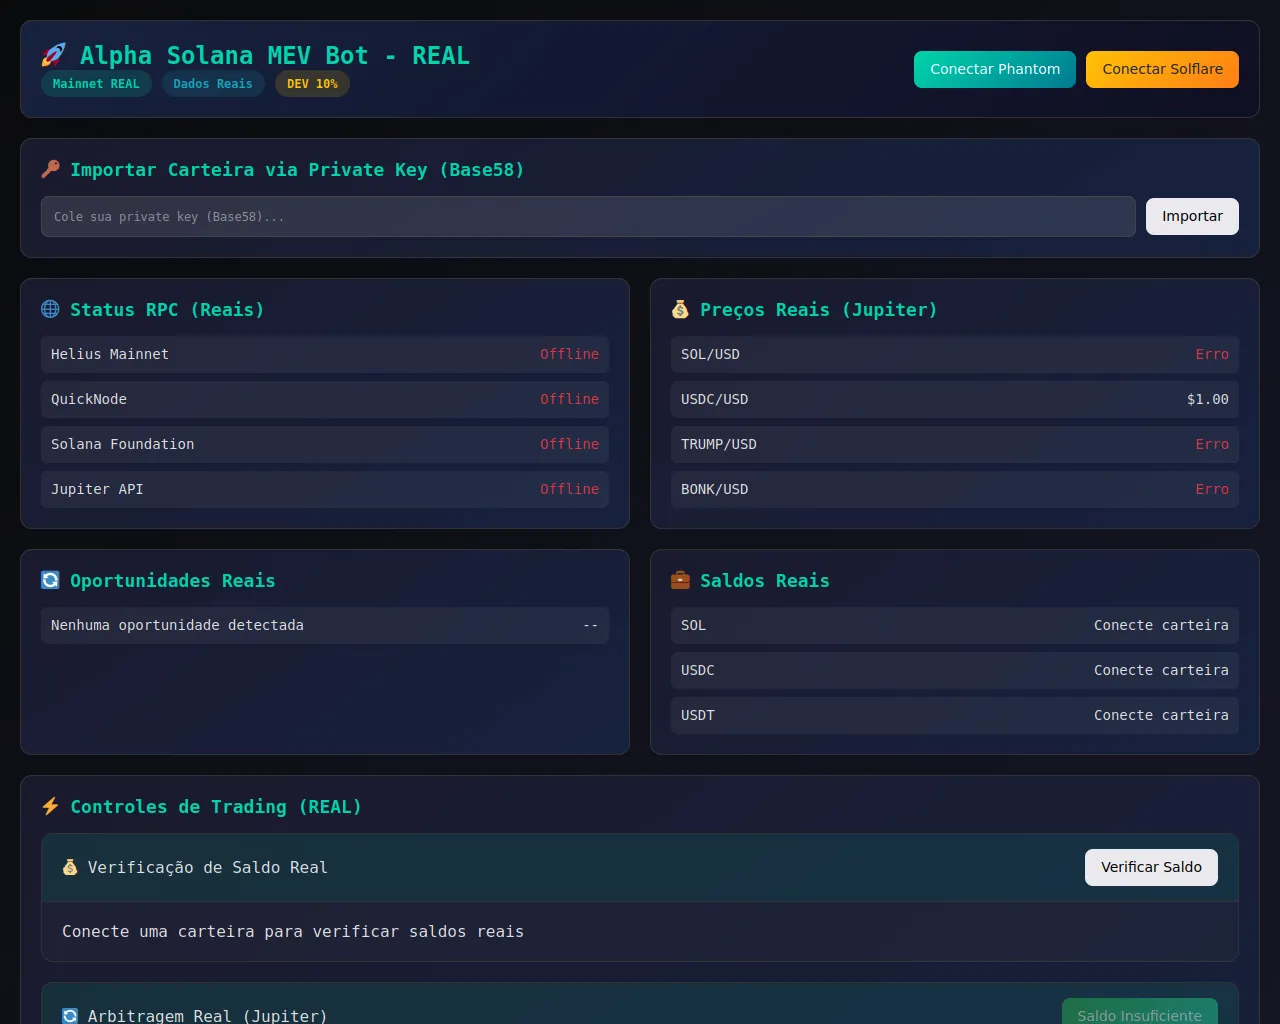The width and height of the screenshot is (1280, 1024).
Task: Click the lightning icon beside Controles de Trading
Action: [x=50, y=806]
